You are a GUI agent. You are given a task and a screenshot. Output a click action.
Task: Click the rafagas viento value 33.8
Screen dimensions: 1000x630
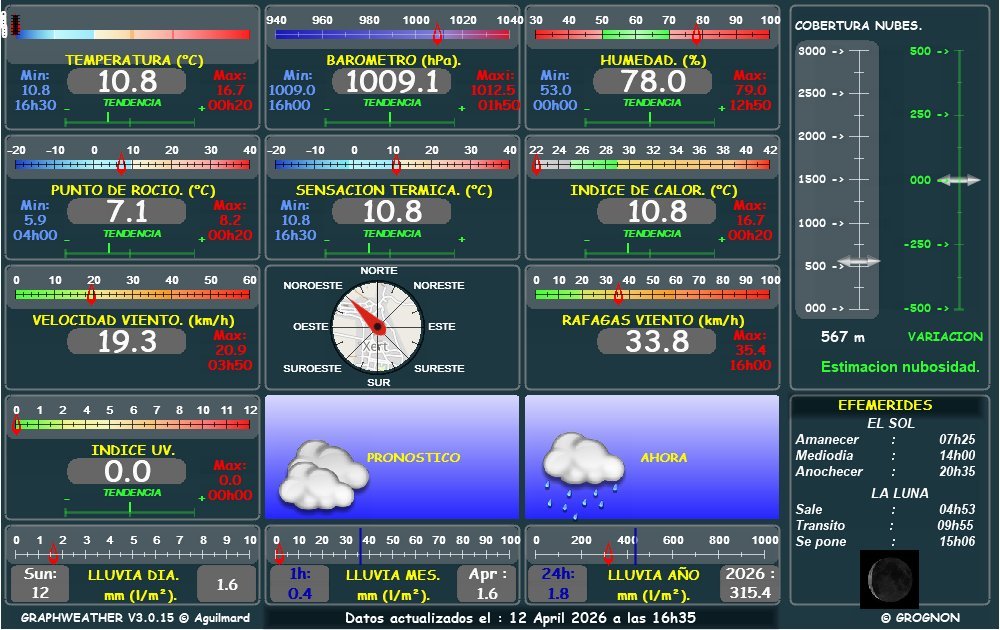656,342
